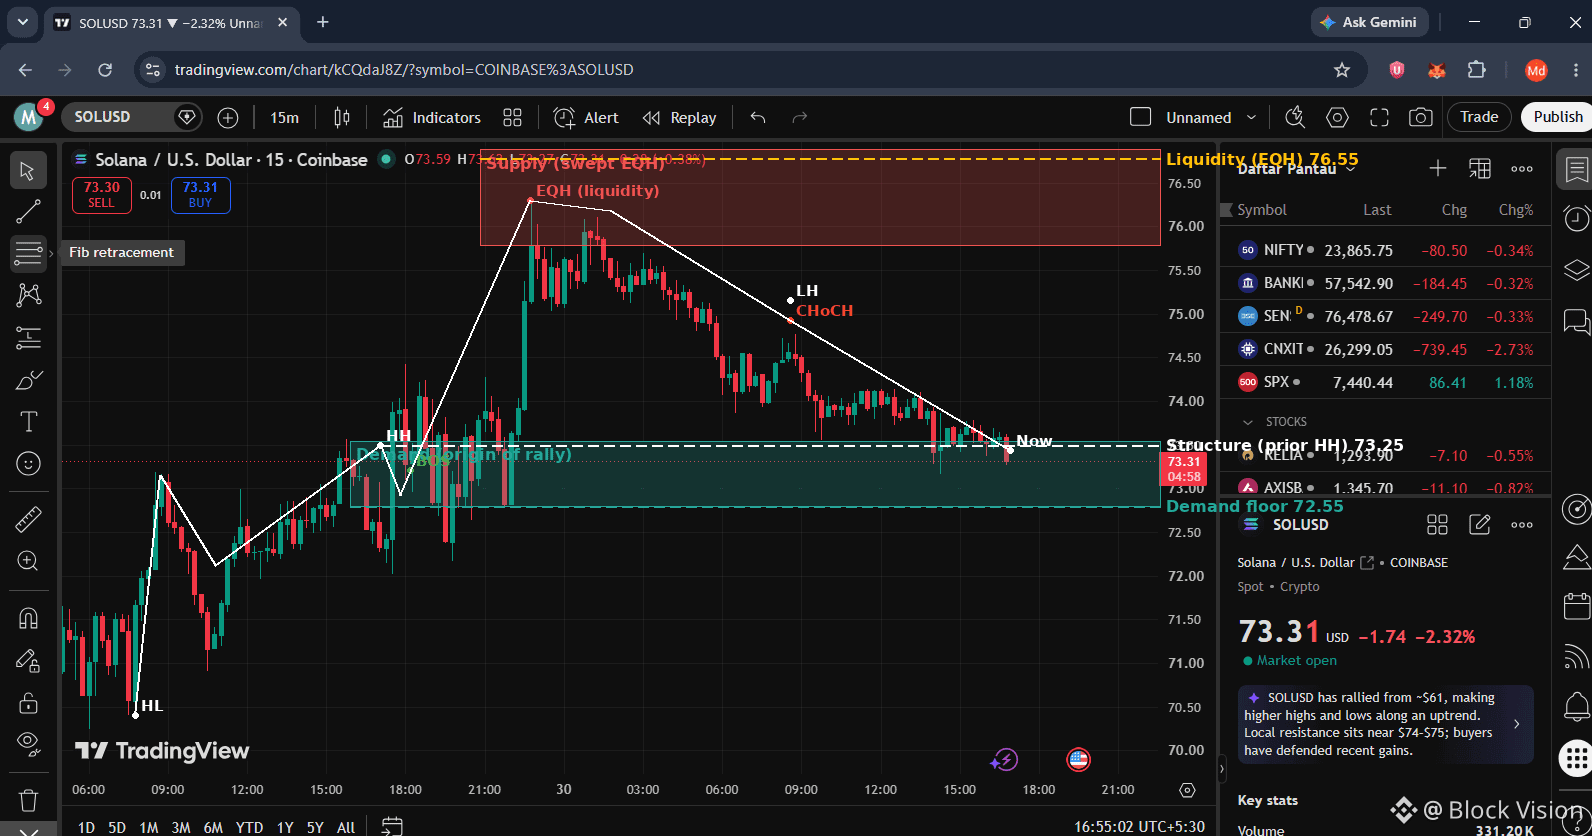Viewport: 1592px width, 836px height.
Task: Open watchlist advanced view icon
Action: [x=1479, y=168]
